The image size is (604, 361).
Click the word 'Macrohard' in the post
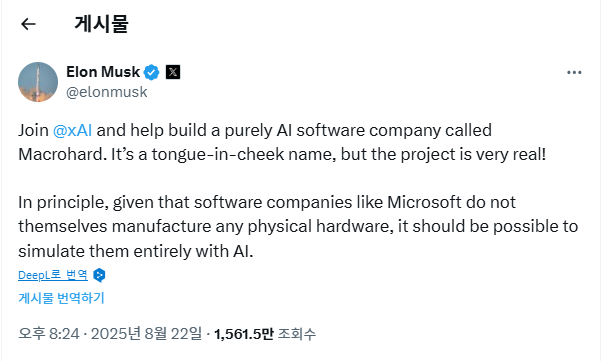tap(62, 154)
